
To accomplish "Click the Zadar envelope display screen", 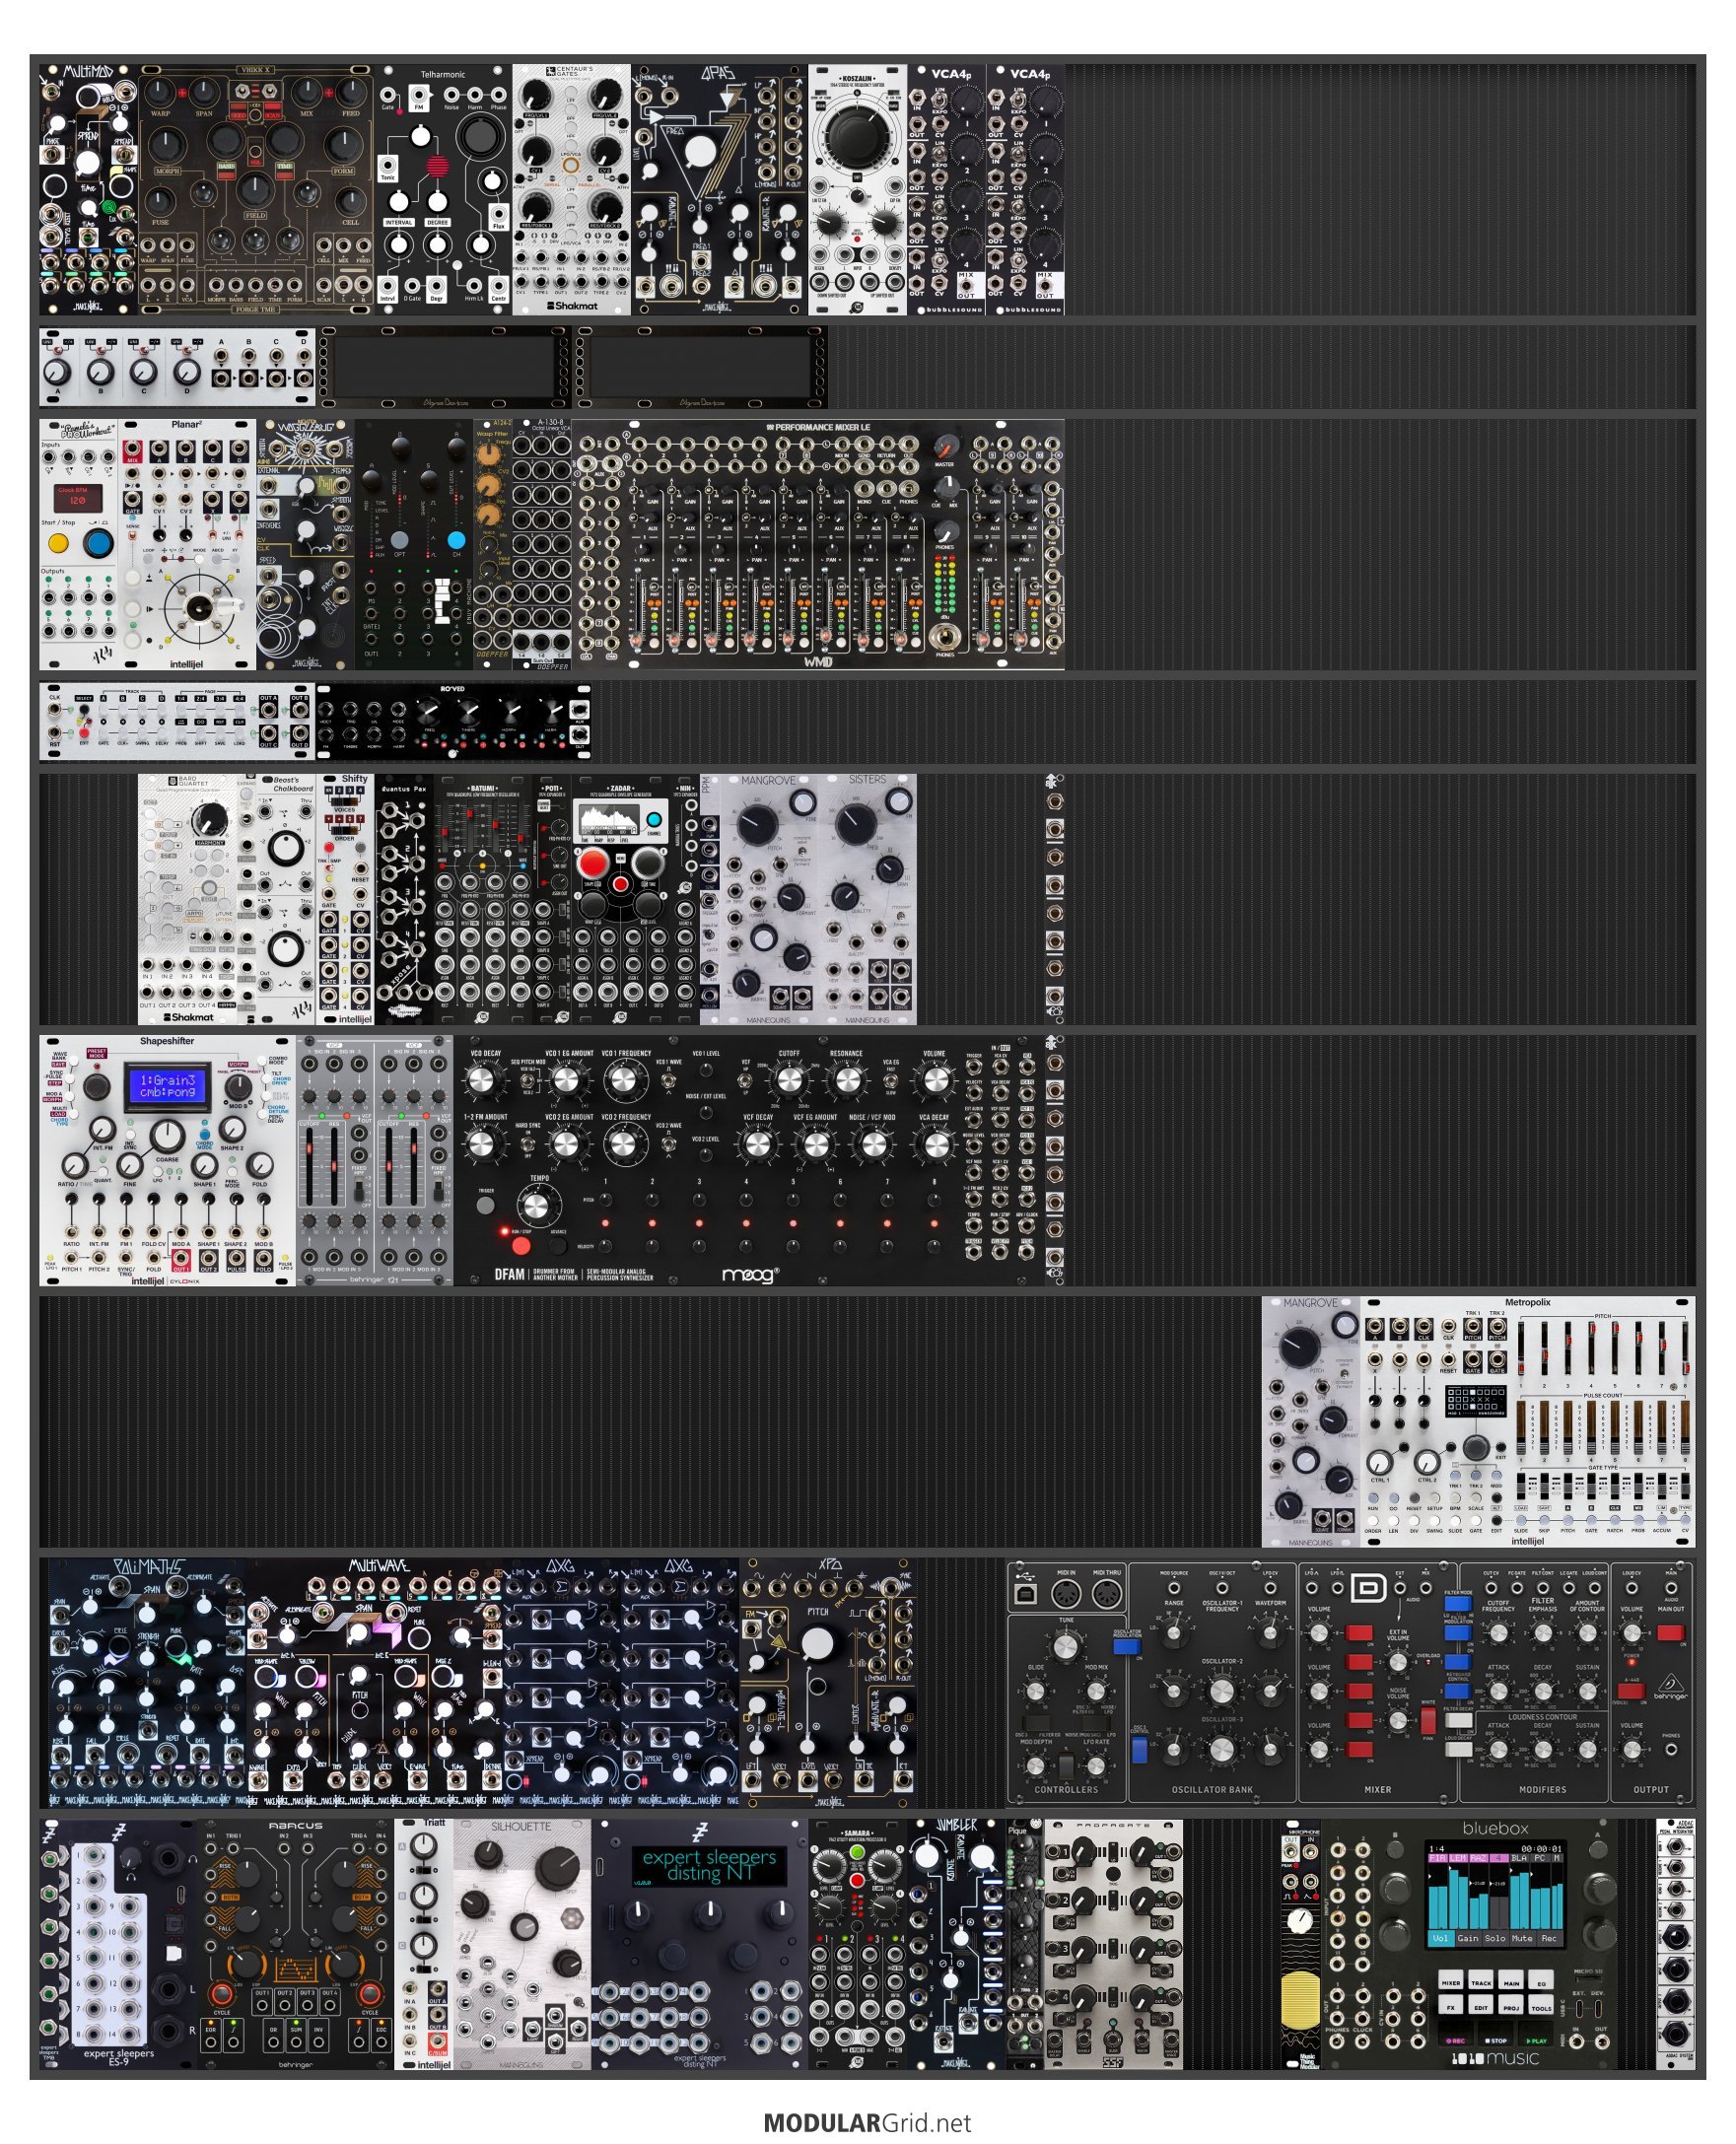I will [x=609, y=821].
